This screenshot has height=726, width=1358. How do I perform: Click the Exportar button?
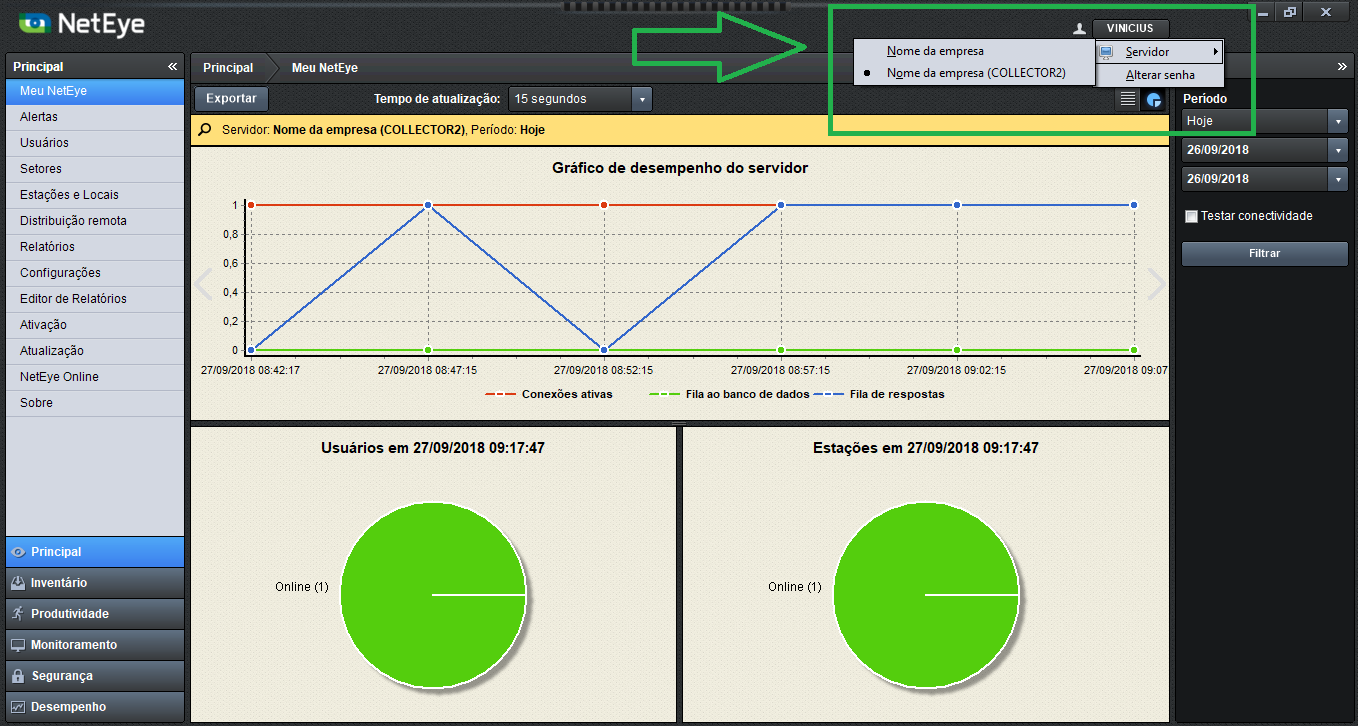coord(231,98)
